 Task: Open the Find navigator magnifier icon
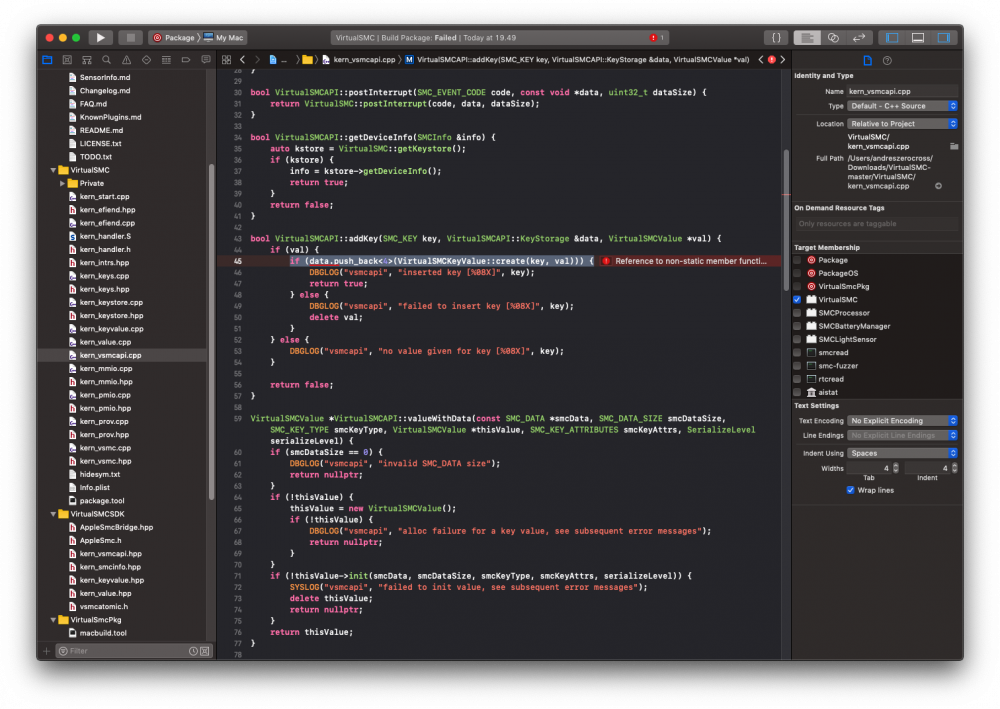pos(107,60)
